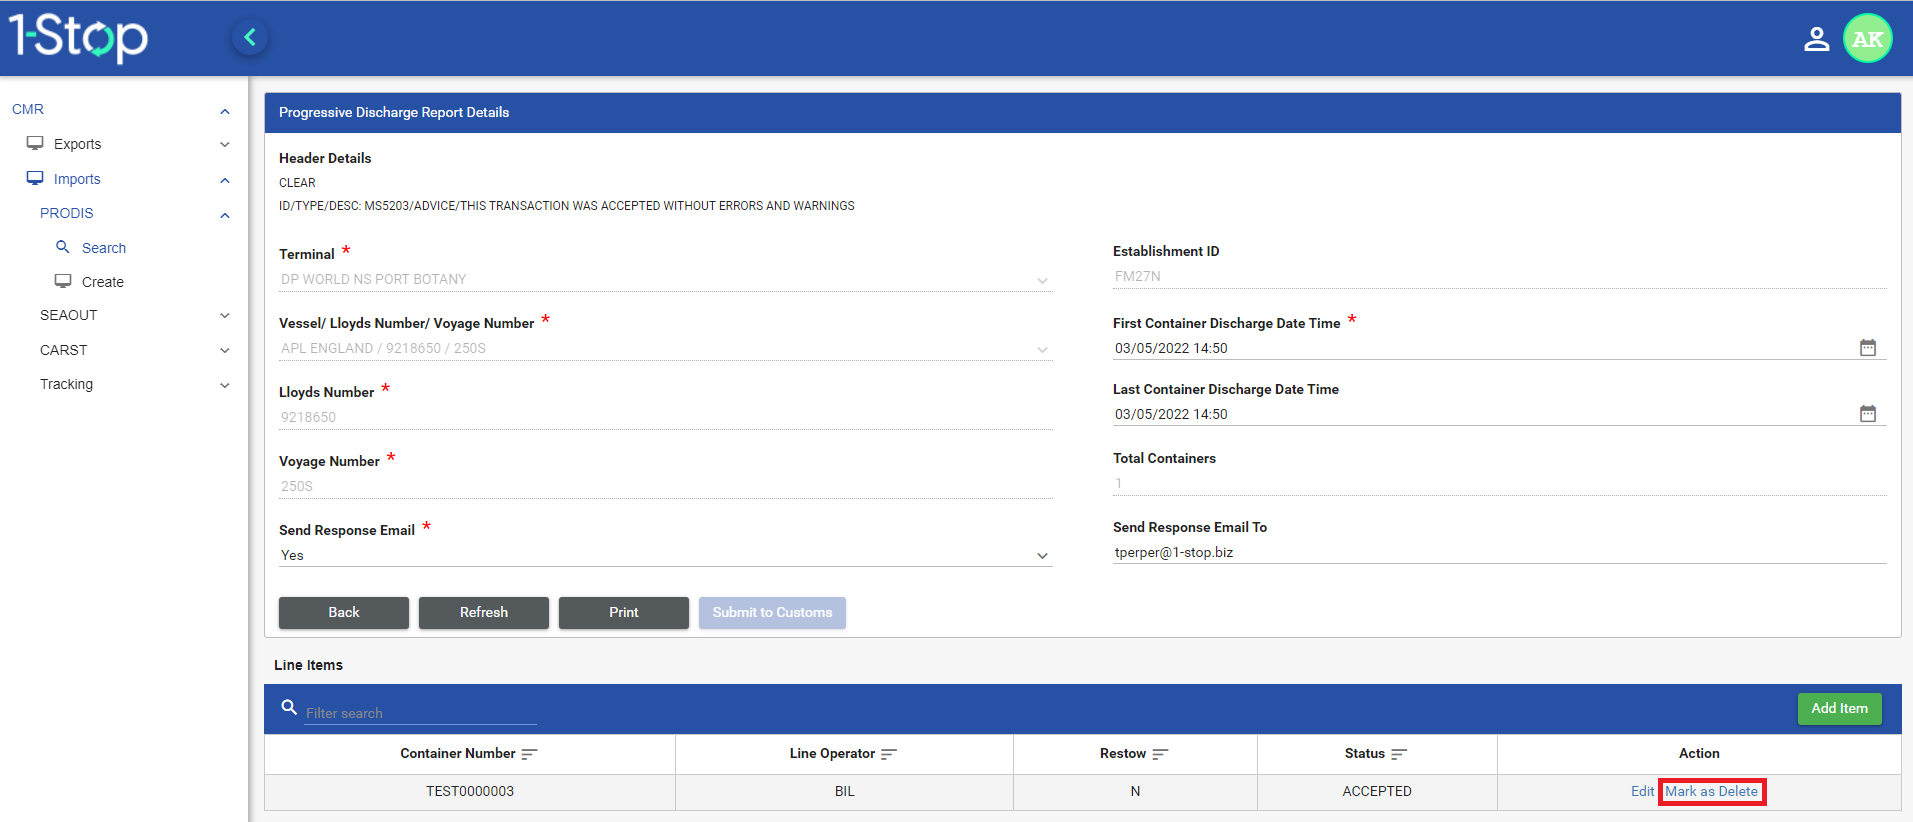Click the AK avatar badge
Viewport: 1913px width, 822px height.
pyautogui.click(x=1867, y=39)
